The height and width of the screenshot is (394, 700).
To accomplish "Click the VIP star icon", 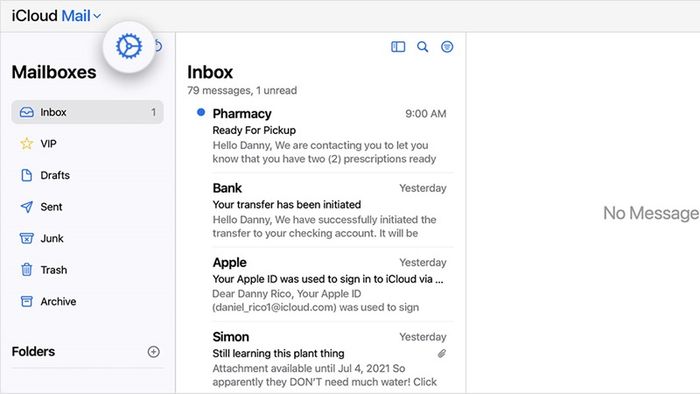I will pyautogui.click(x=27, y=144).
